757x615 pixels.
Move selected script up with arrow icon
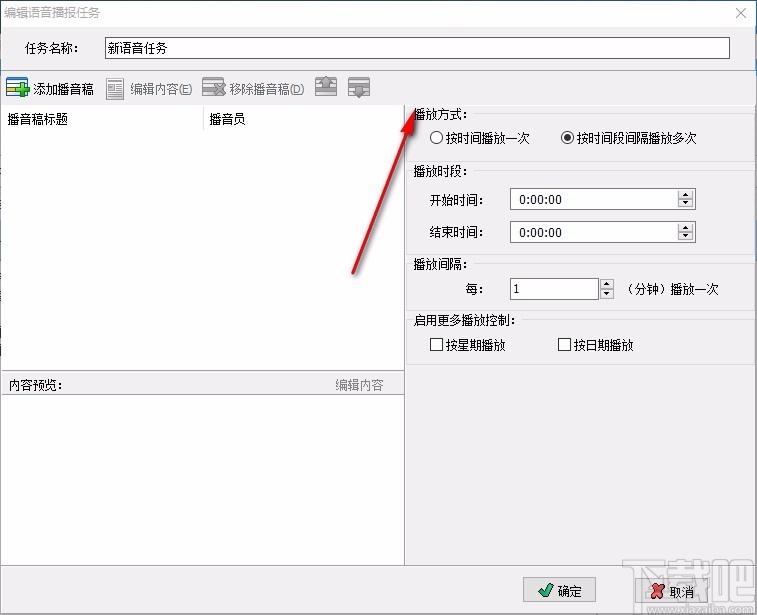click(x=326, y=87)
